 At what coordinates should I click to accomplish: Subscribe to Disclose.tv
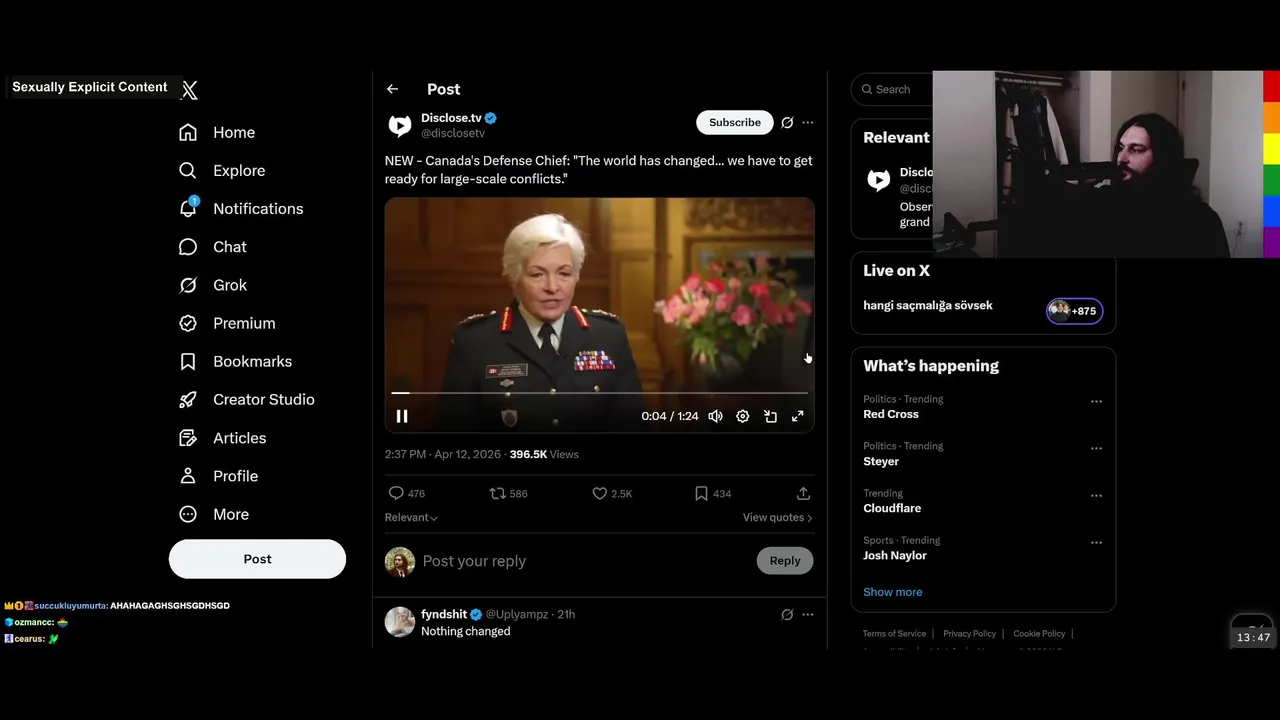735,122
